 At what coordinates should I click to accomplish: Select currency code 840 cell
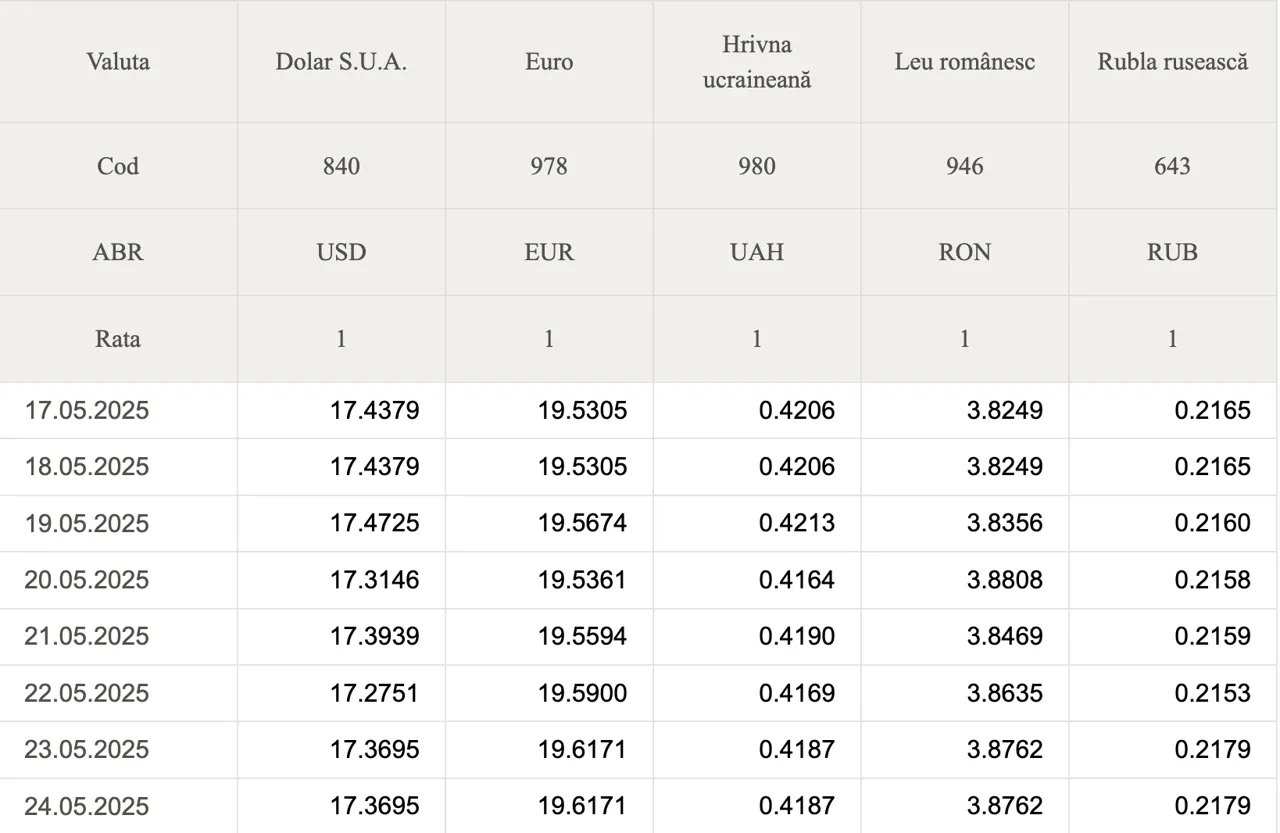[341, 166]
